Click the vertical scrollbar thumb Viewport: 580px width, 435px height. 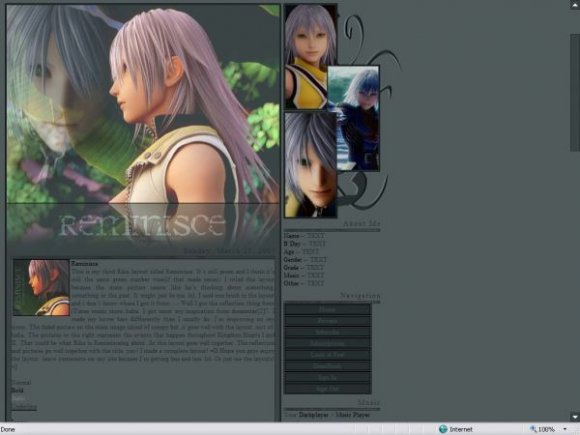pos(575,92)
